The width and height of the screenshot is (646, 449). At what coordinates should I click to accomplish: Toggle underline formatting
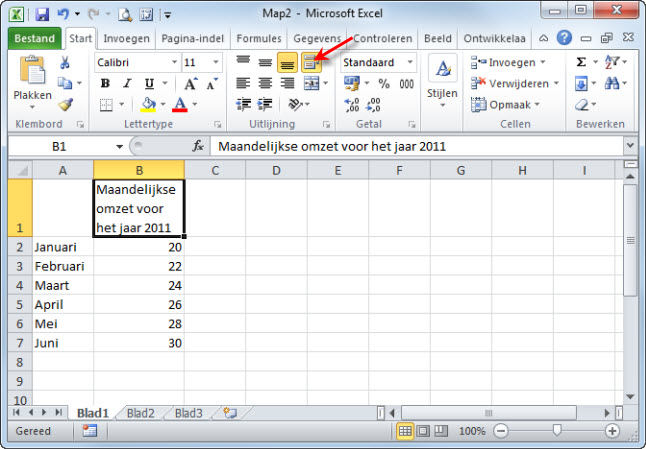coord(149,84)
